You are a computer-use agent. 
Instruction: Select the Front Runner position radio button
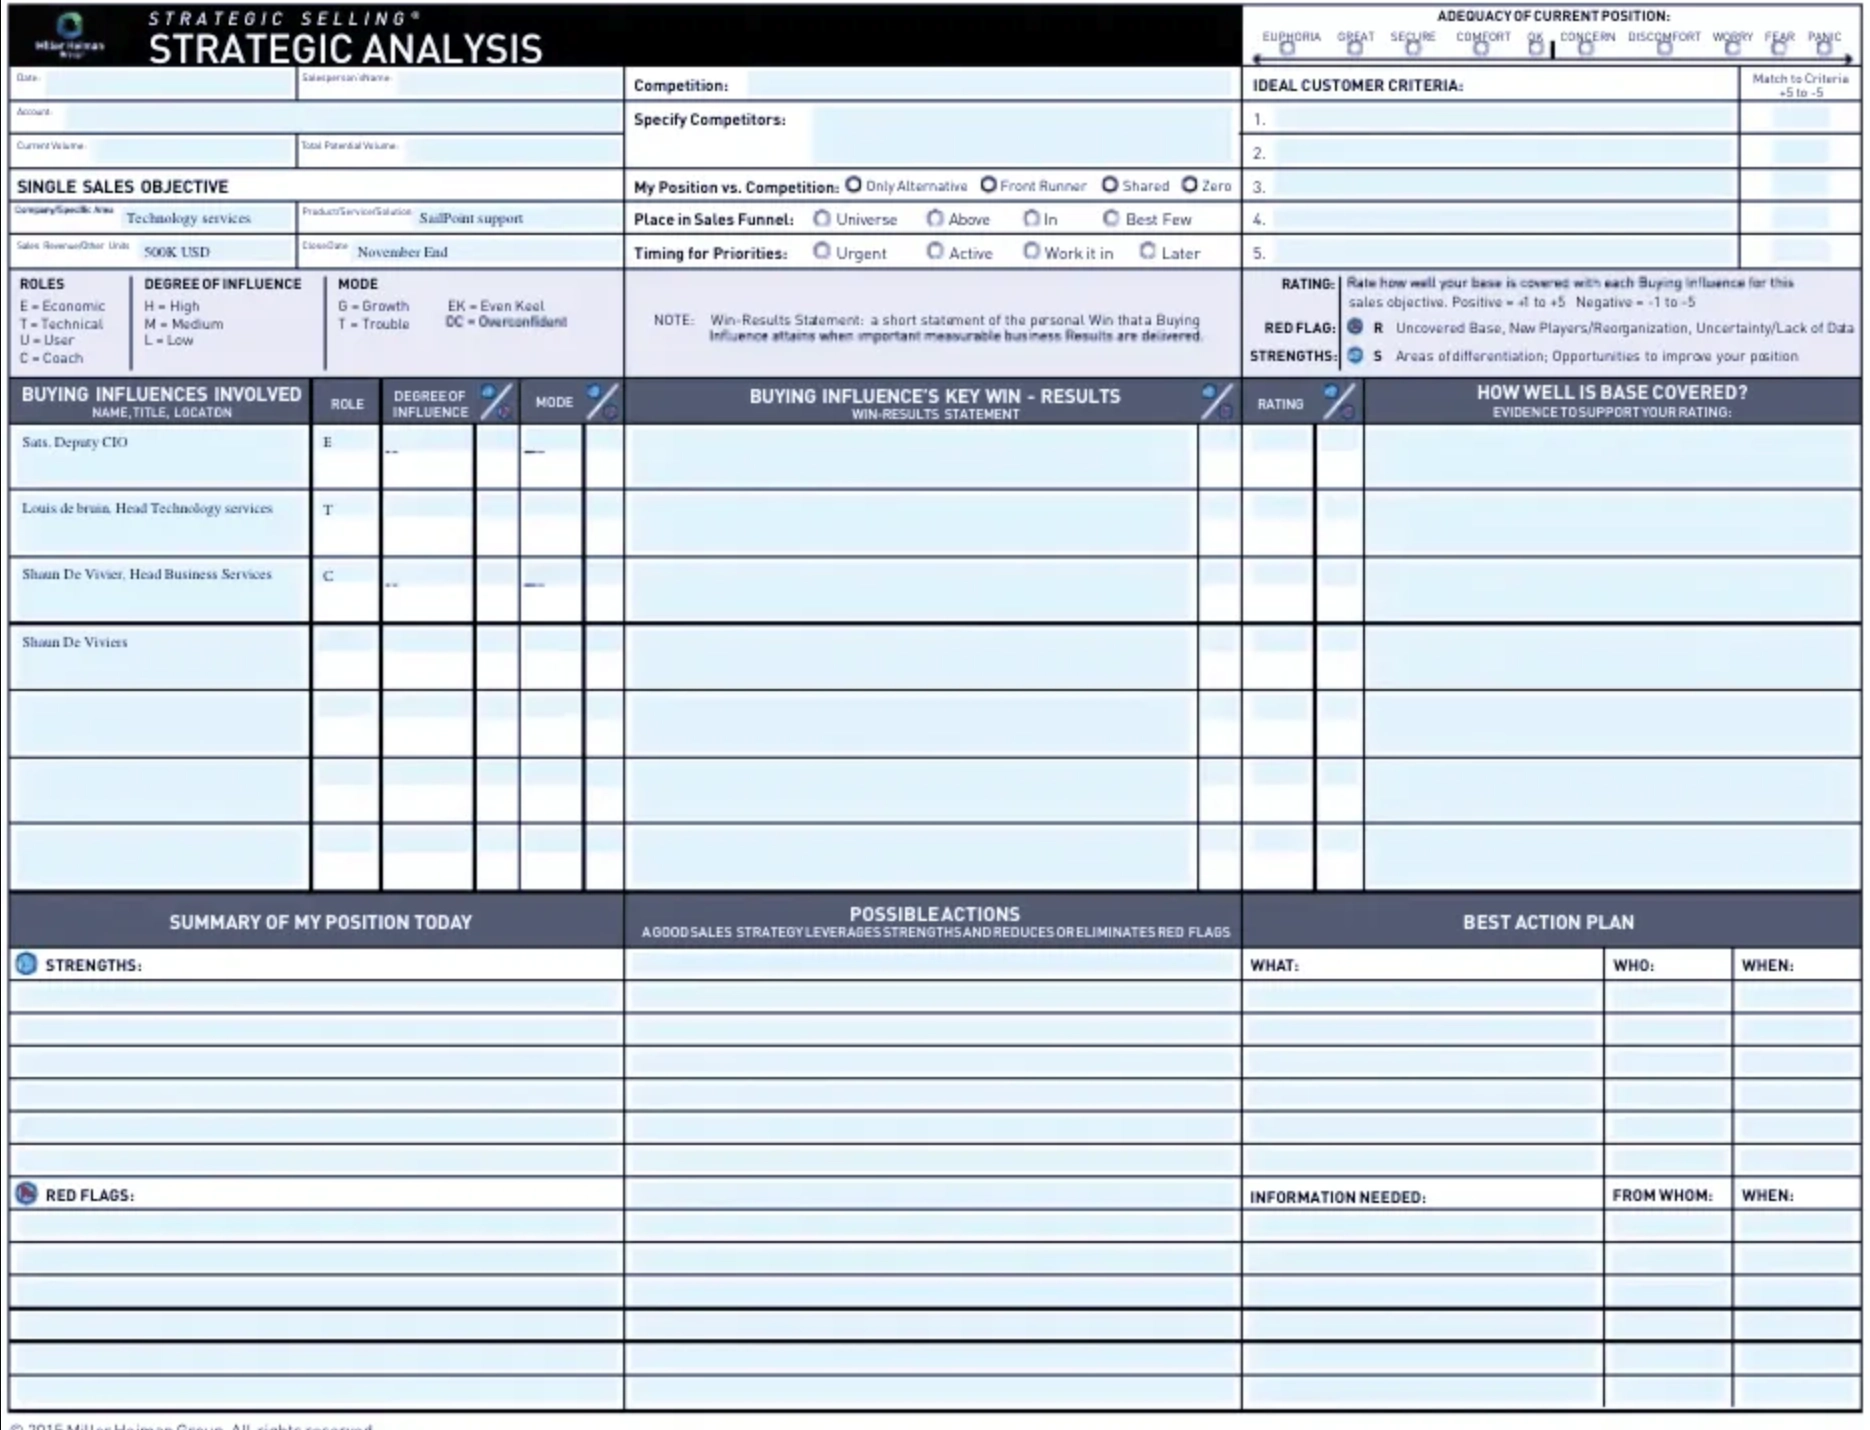click(990, 185)
